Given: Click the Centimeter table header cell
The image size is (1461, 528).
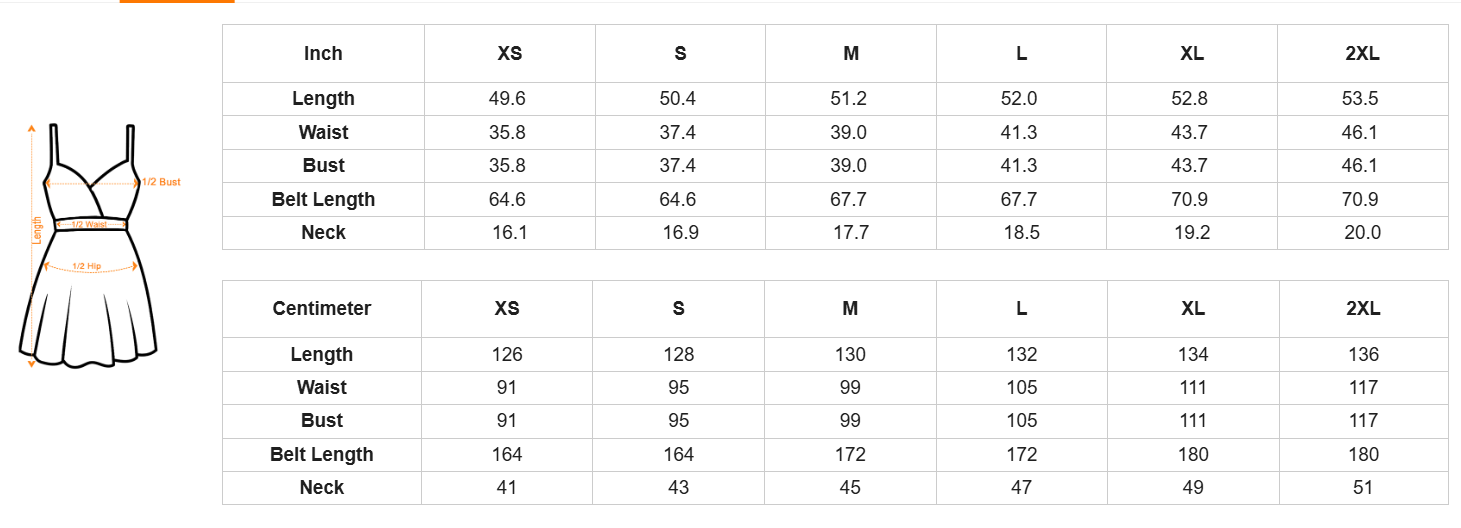Looking at the screenshot, I should pyautogui.click(x=322, y=309).
